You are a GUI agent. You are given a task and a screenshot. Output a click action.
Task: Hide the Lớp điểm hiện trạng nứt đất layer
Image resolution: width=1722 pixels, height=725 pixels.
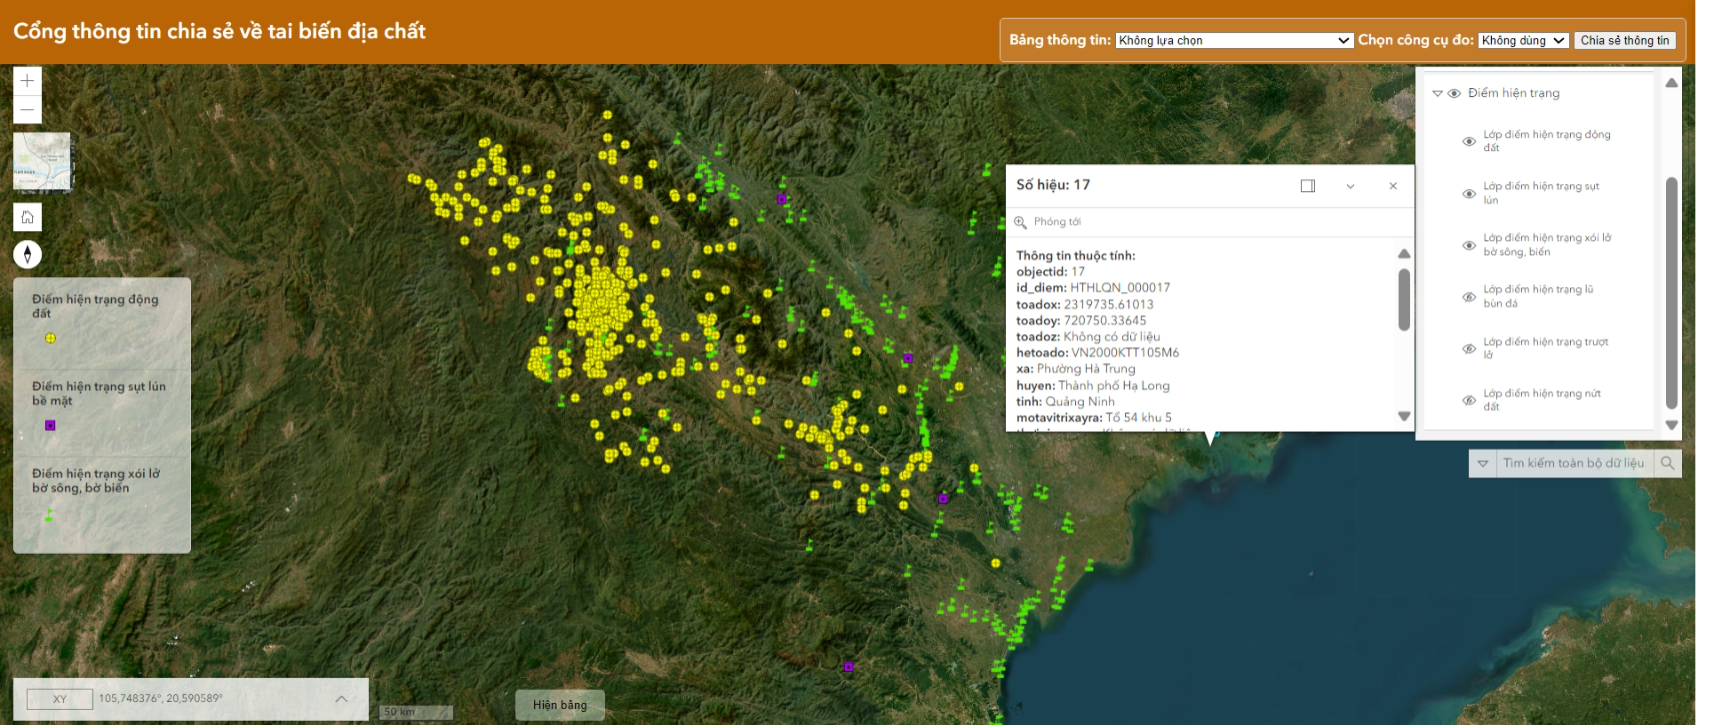click(x=1469, y=400)
